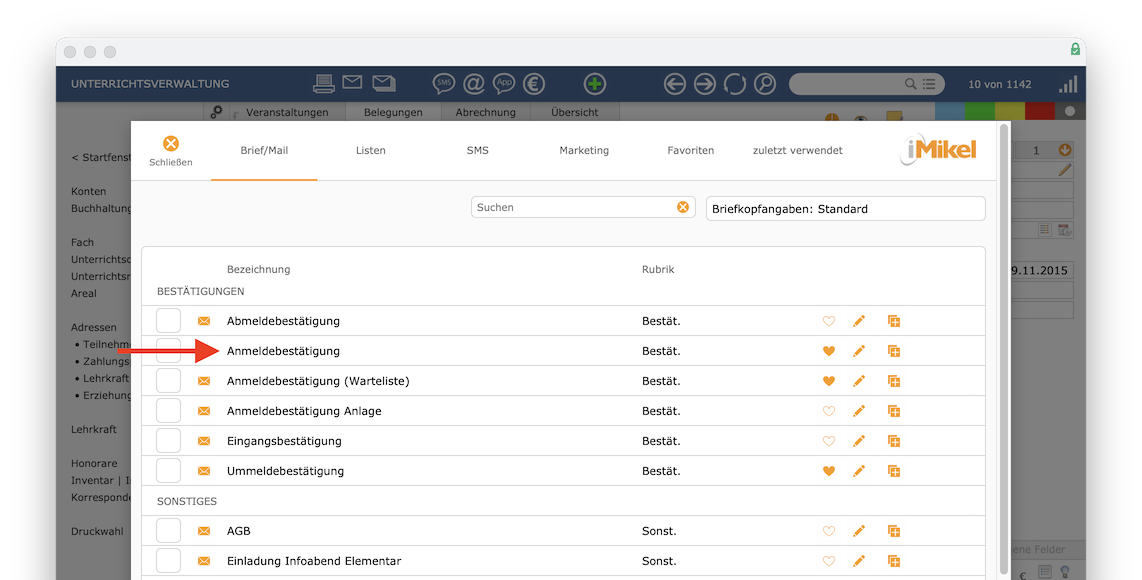Image resolution: width=1142 pixels, height=580 pixels.
Task: Duplicate the Ummeldebestätigung template
Action: tap(894, 471)
